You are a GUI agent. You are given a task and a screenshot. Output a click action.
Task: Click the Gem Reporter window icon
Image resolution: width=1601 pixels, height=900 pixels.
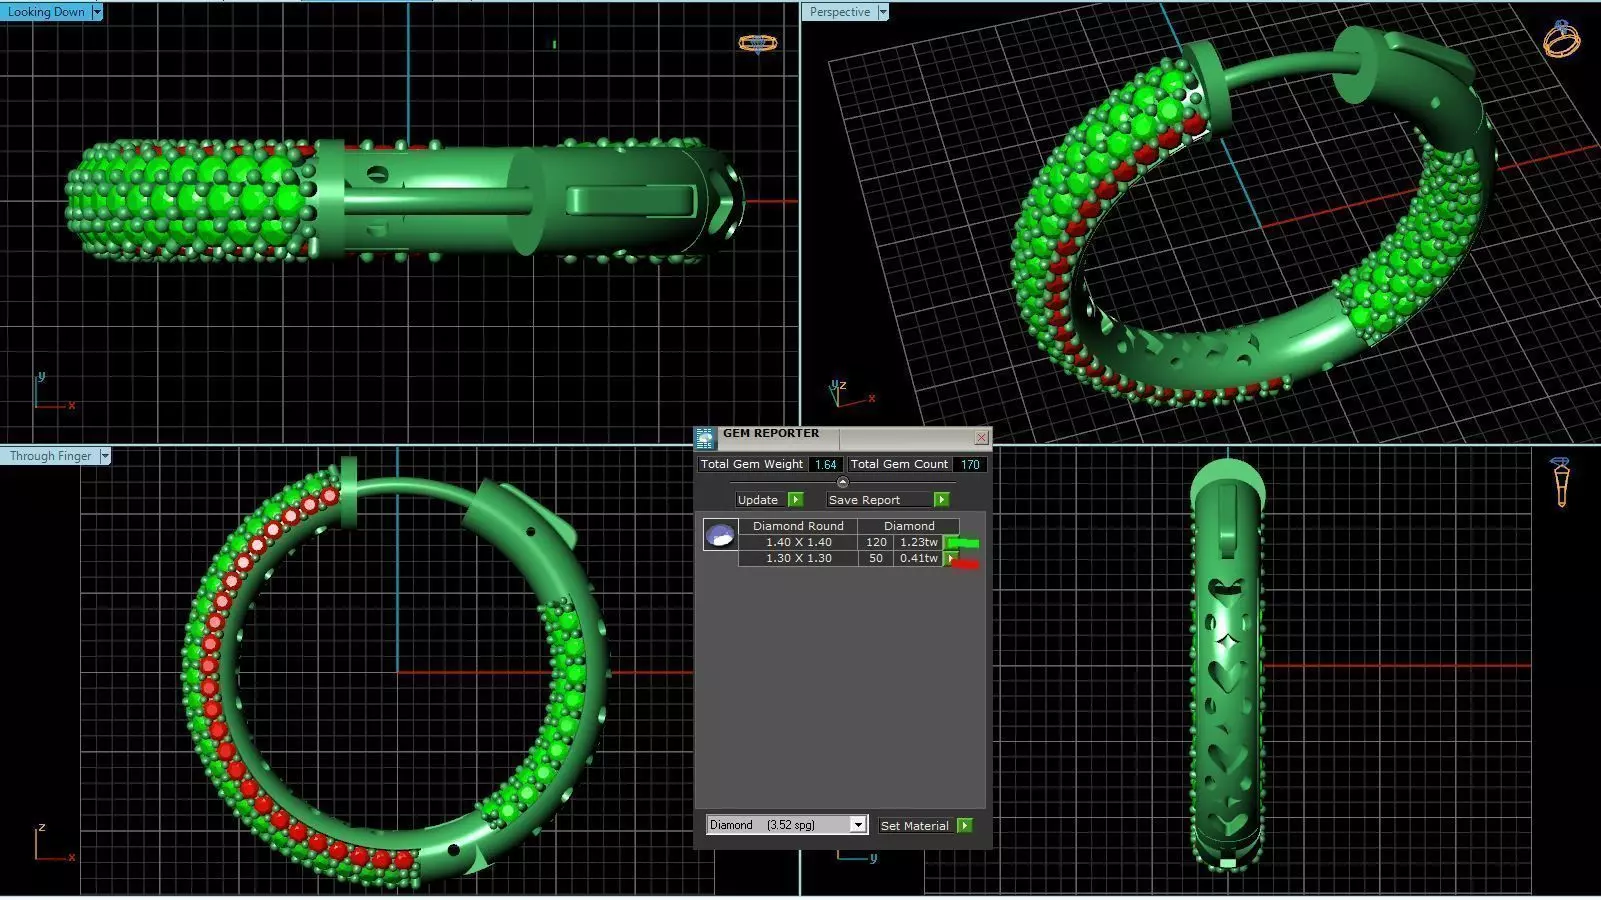coord(705,437)
